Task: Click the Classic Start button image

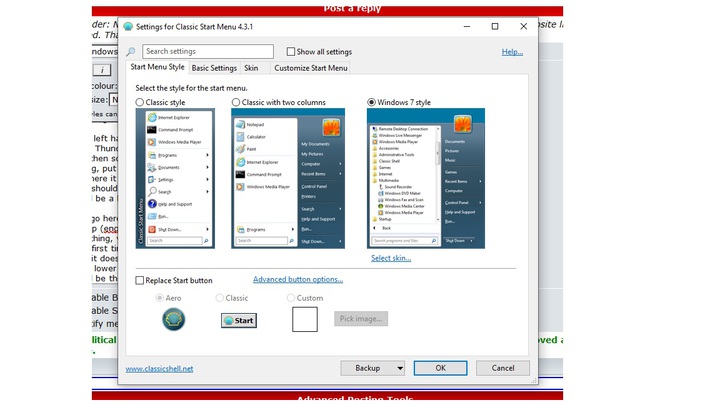Action: (239, 321)
